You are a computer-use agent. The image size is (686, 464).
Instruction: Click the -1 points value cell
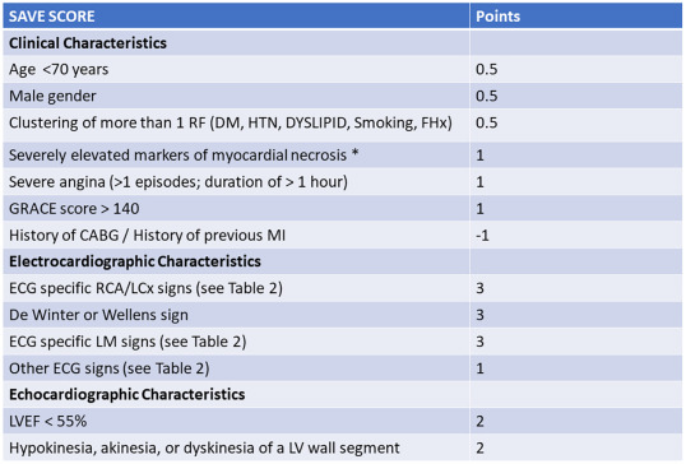pos(484,235)
